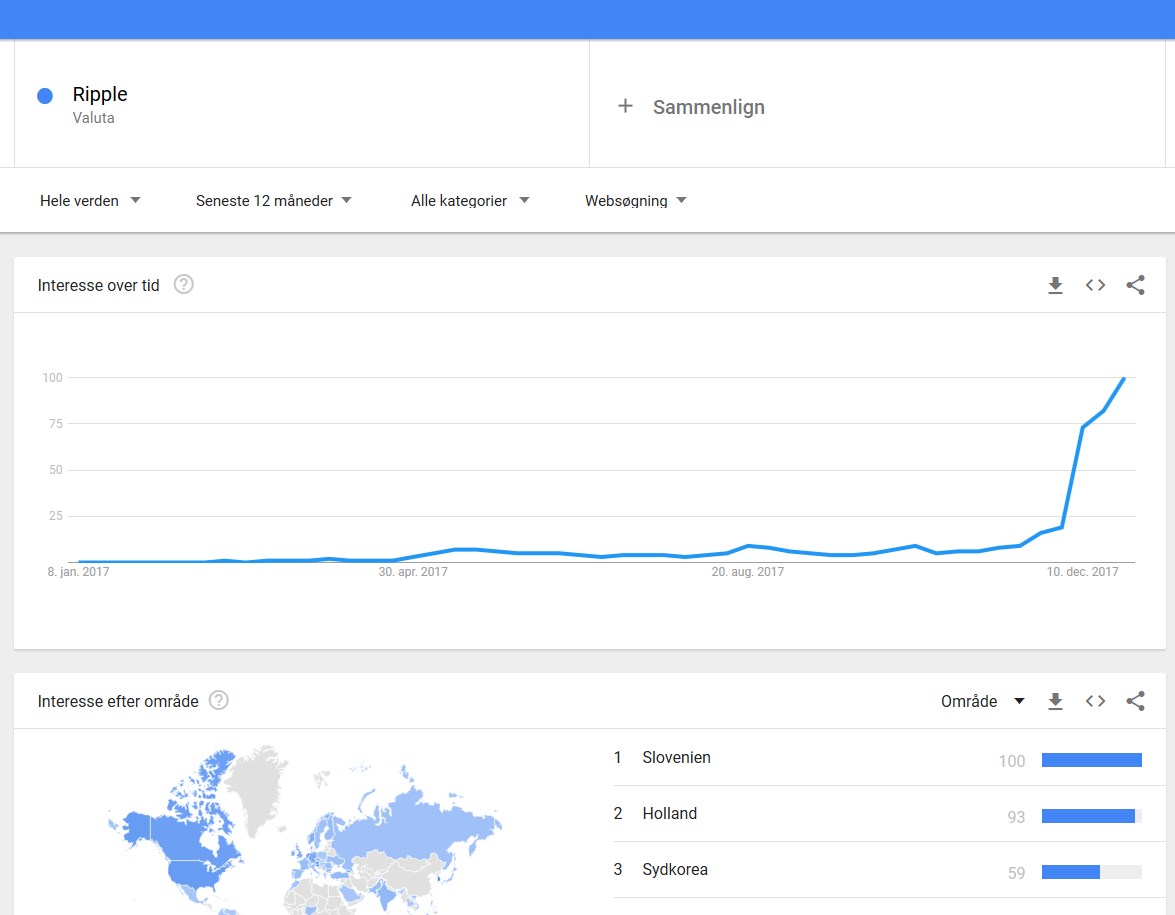1175x915 pixels.
Task: Open the Område view selector dropdown
Action: (x=983, y=702)
